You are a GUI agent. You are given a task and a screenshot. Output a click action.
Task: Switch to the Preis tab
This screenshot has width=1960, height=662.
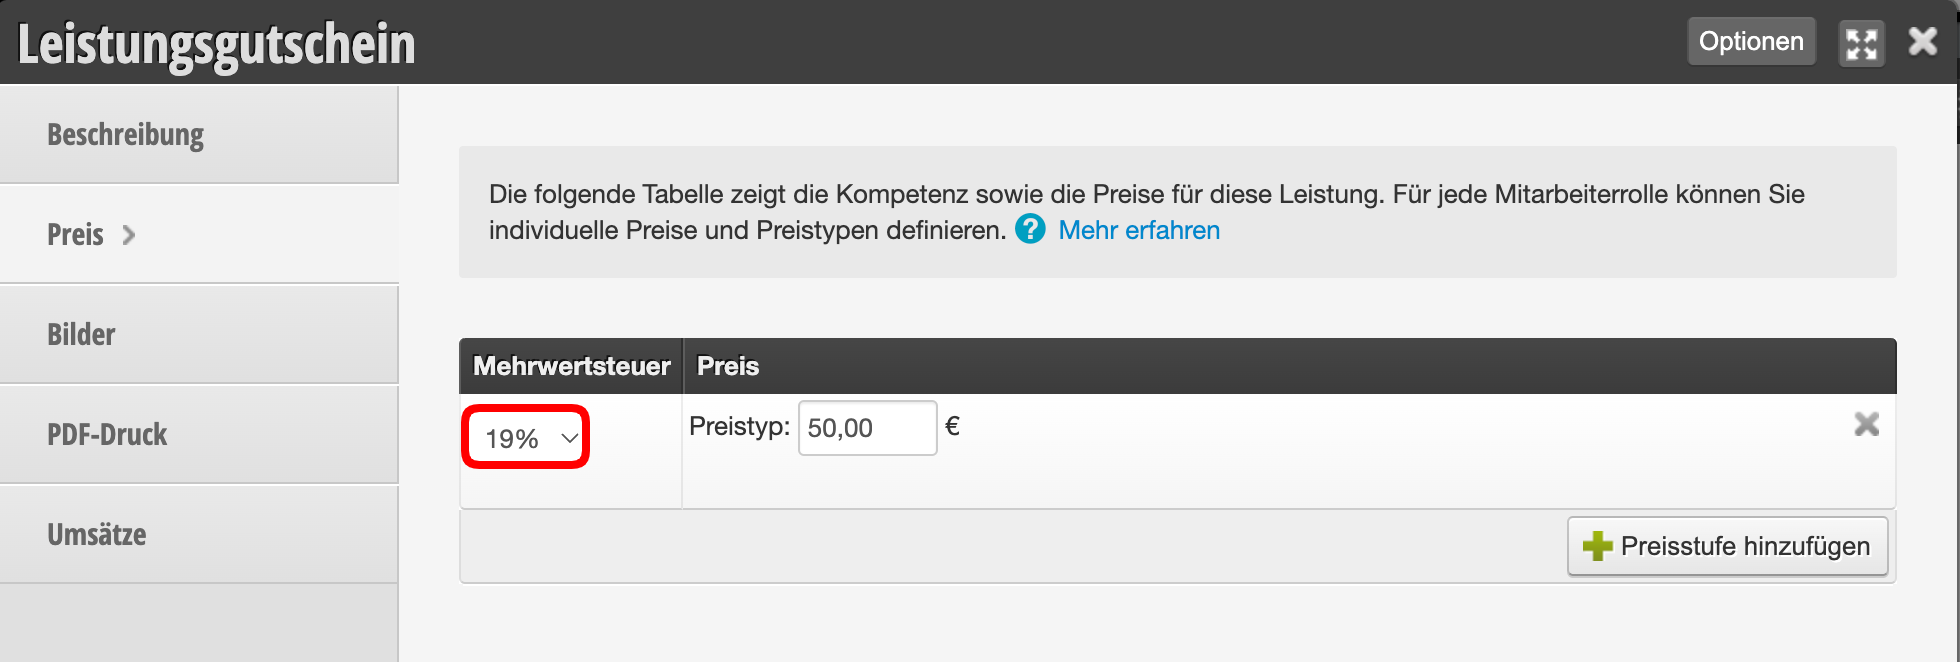pyautogui.click(x=199, y=234)
